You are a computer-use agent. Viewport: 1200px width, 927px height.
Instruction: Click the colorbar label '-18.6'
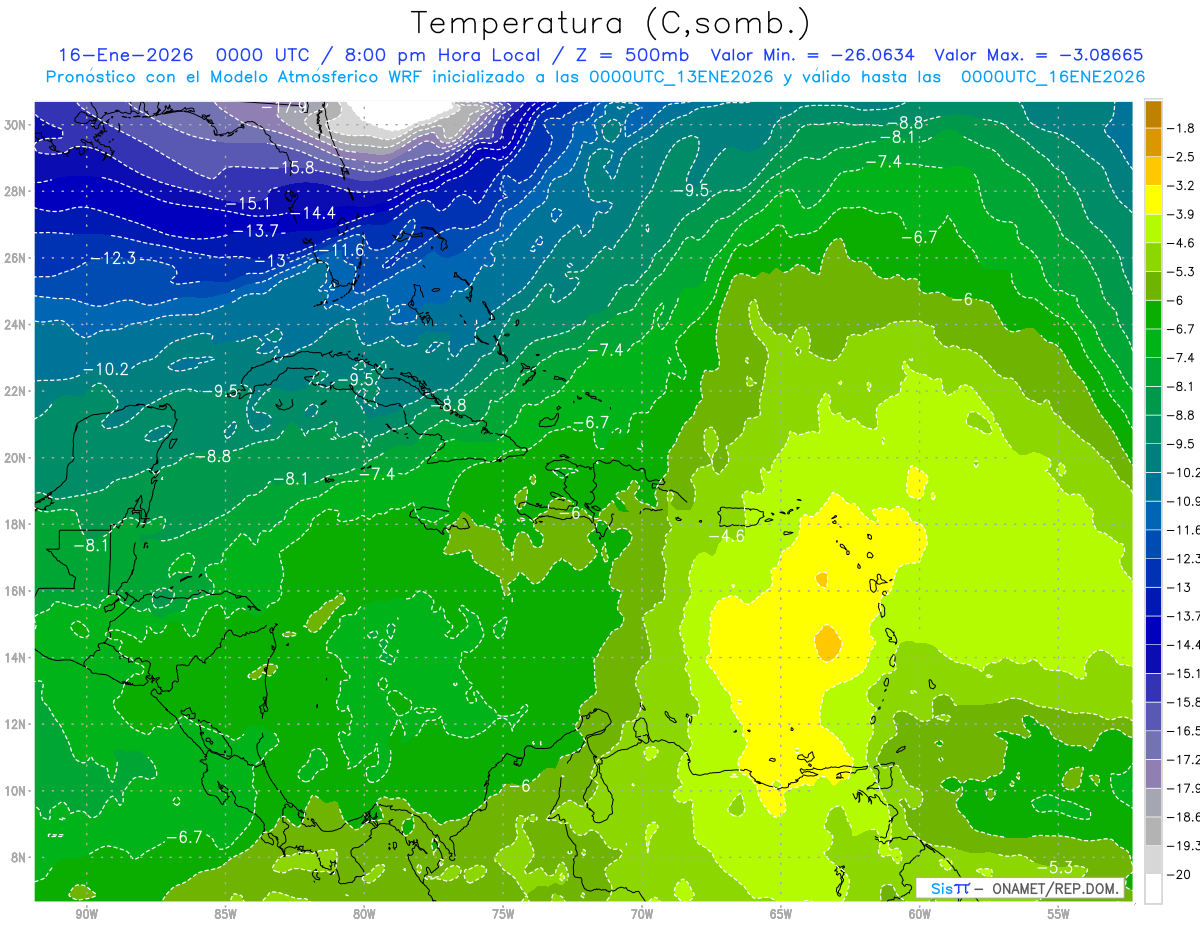[x=1184, y=817]
